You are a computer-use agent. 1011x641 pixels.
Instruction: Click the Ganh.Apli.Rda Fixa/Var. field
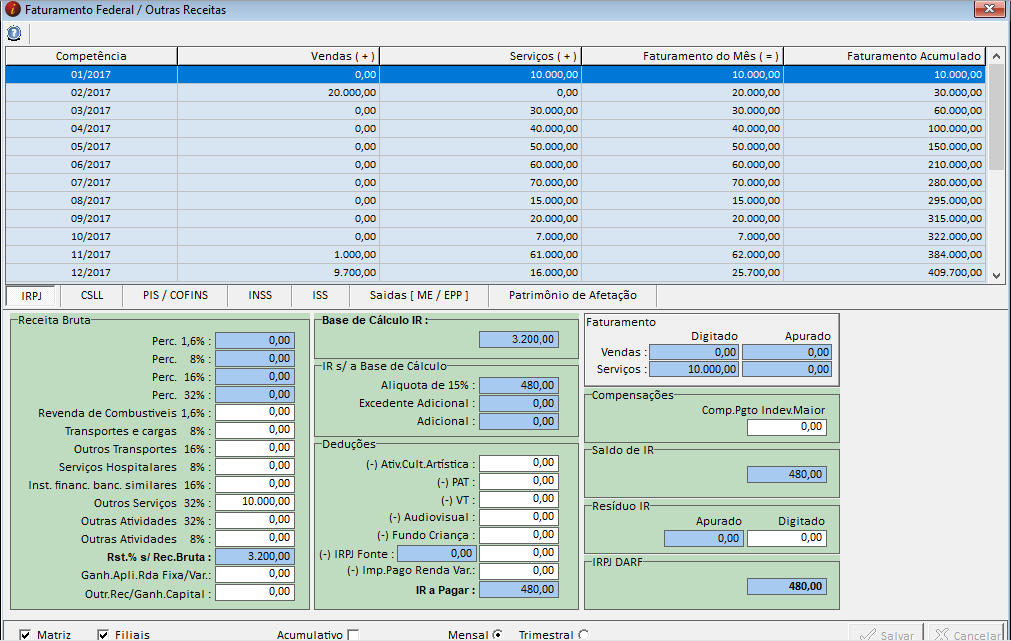pos(255,574)
